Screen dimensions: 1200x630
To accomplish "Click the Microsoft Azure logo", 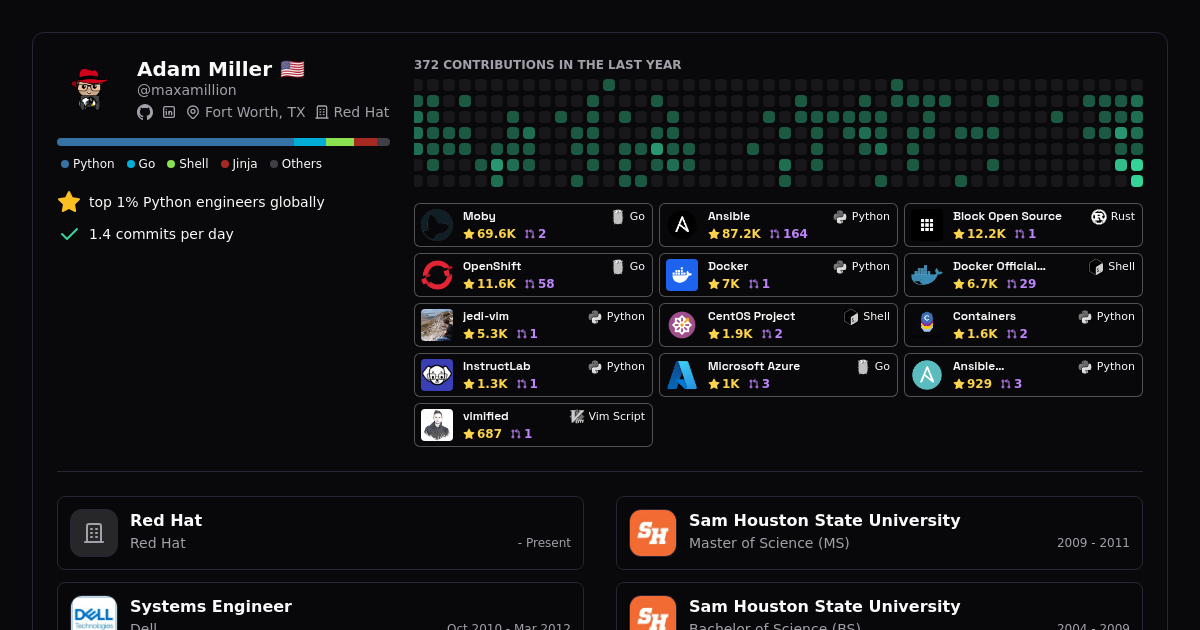I will click(682, 375).
